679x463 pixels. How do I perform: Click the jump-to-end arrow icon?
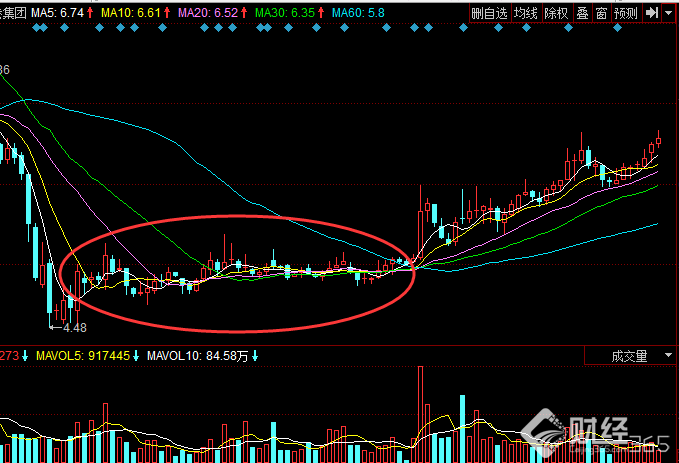pyautogui.click(x=651, y=13)
